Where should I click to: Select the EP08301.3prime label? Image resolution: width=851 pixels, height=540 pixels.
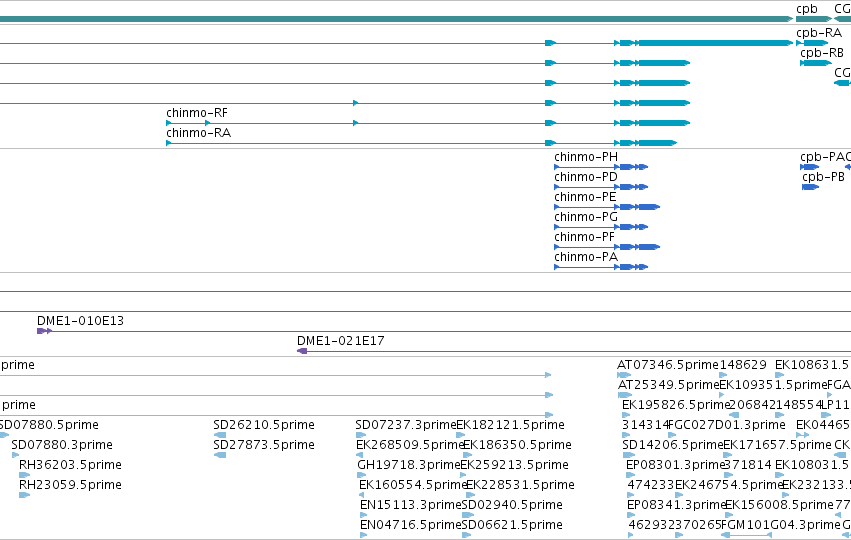676,465
